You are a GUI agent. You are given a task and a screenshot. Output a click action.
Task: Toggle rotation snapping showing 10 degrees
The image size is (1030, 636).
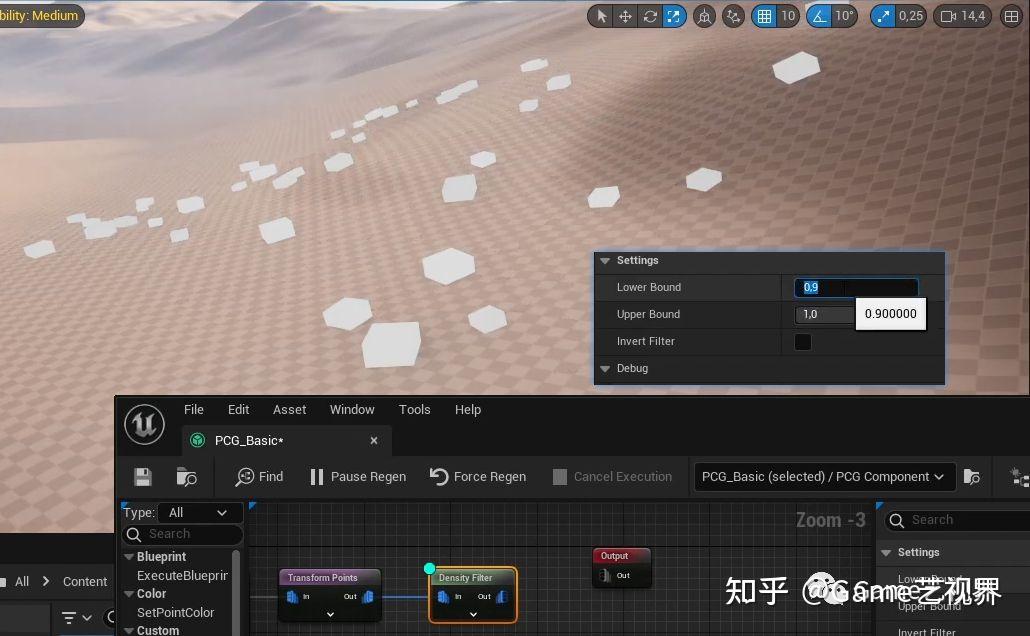pos(817,16)
